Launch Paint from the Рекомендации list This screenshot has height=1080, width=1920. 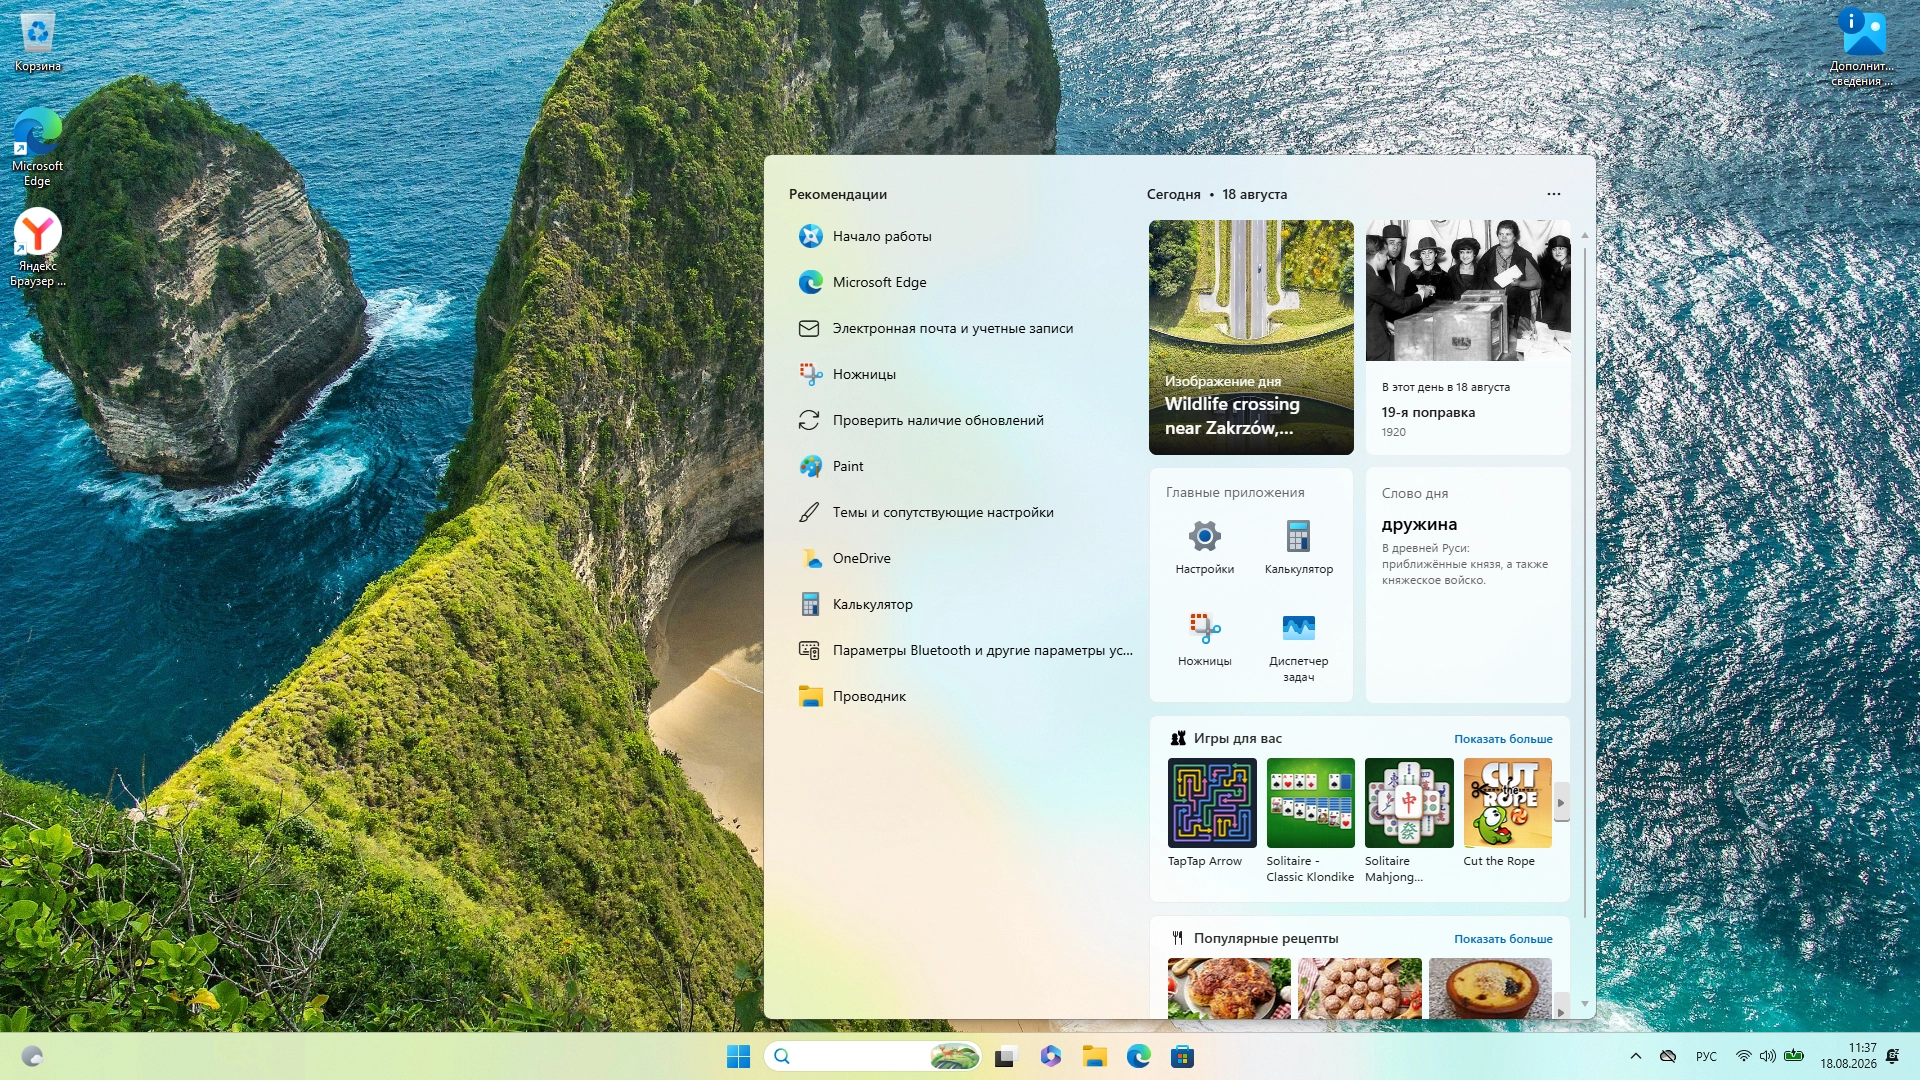point(960,466)
